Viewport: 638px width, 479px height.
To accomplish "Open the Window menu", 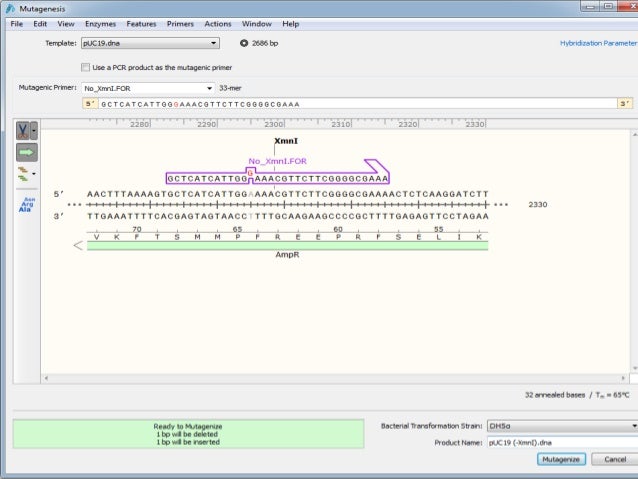I will [x=257, y=24].
